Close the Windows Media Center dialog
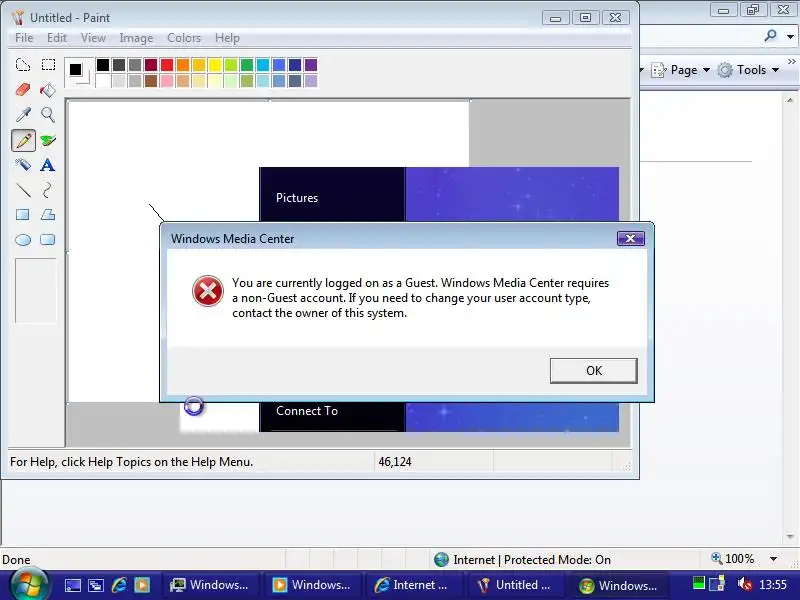The width and height of the screenshot is (800, 600). coord(631,238)
